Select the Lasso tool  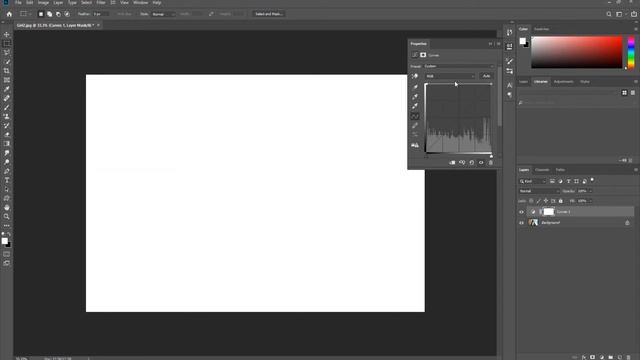pos(7,53)
